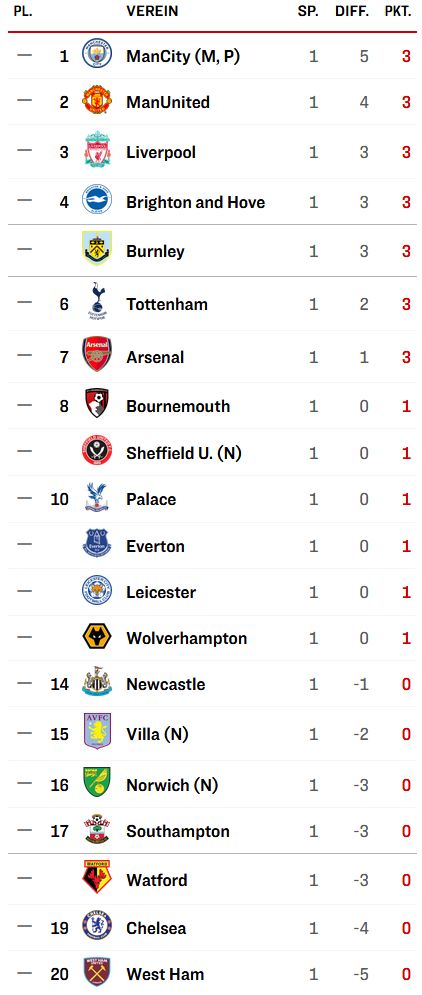Click the Arsenal cannon crest
The height and width of the screenshot is (995, 422).
[x=97, y=354]
